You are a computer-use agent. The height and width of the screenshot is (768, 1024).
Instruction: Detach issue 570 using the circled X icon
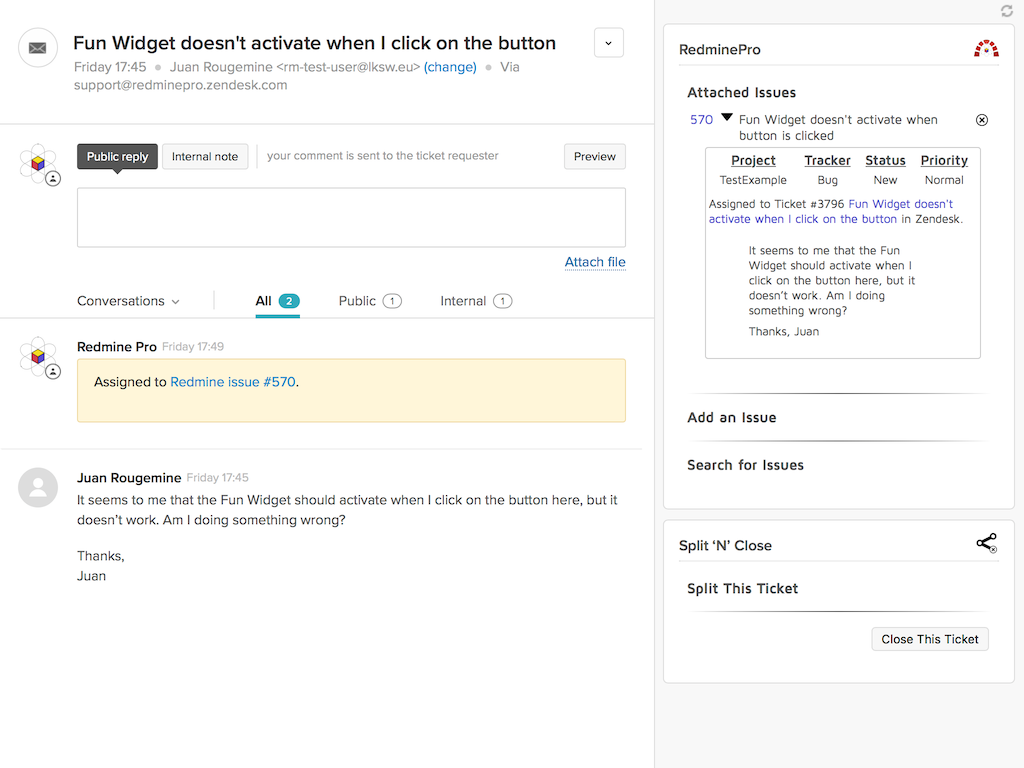[x=981, y=119]
